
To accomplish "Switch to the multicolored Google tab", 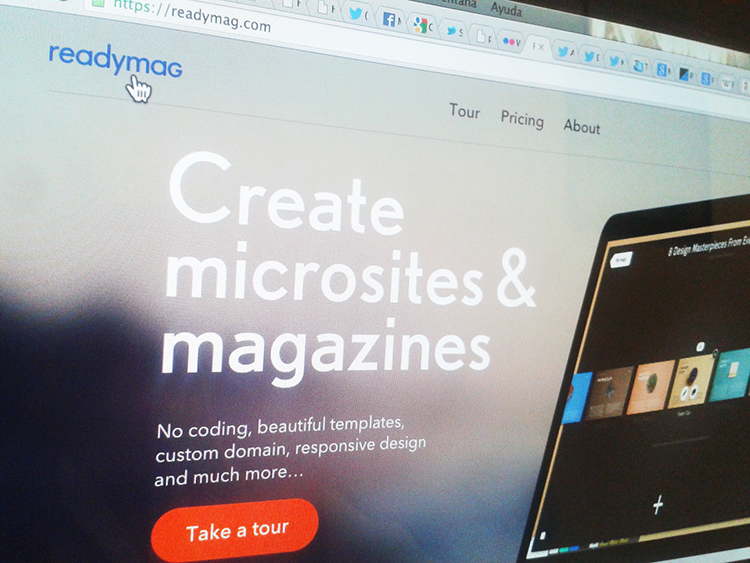I will pos(422,25).
